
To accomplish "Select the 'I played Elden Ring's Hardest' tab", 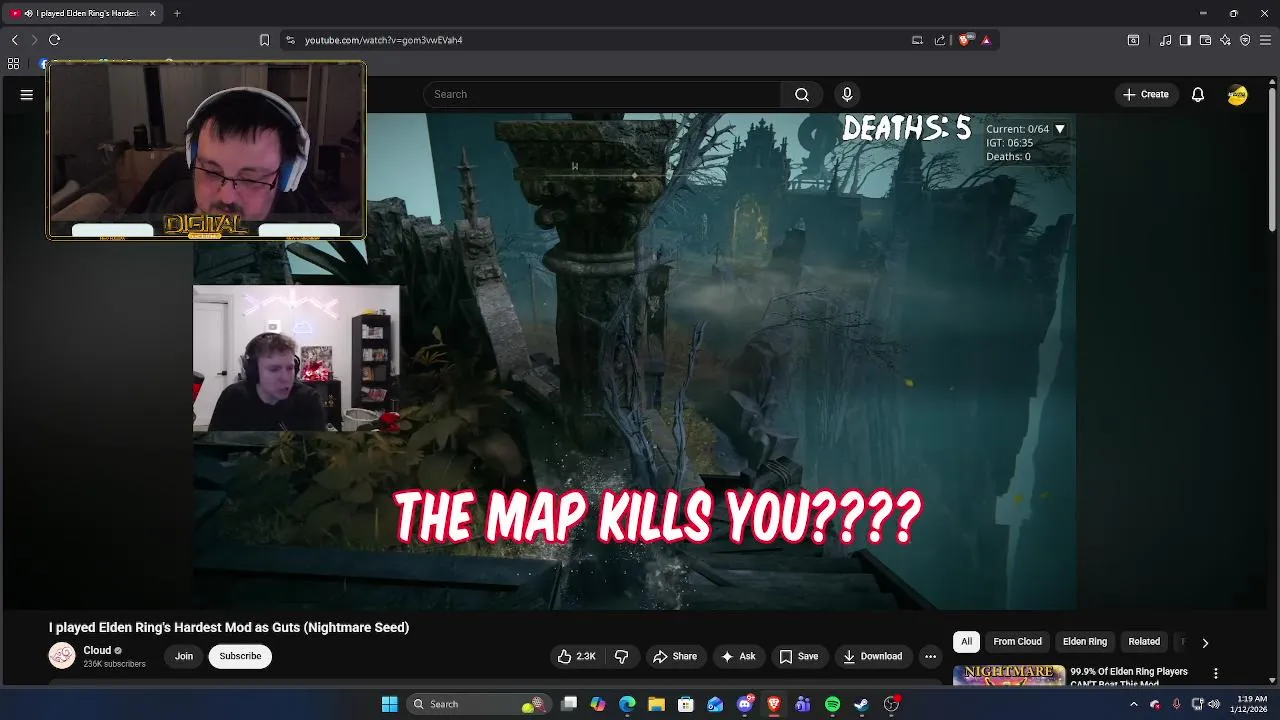I will point(82,13).
